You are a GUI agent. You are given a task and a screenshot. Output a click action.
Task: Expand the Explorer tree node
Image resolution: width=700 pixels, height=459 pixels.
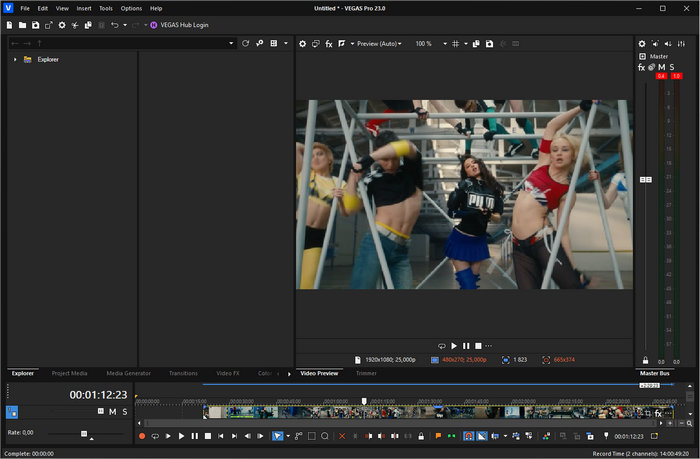[15, 60]
